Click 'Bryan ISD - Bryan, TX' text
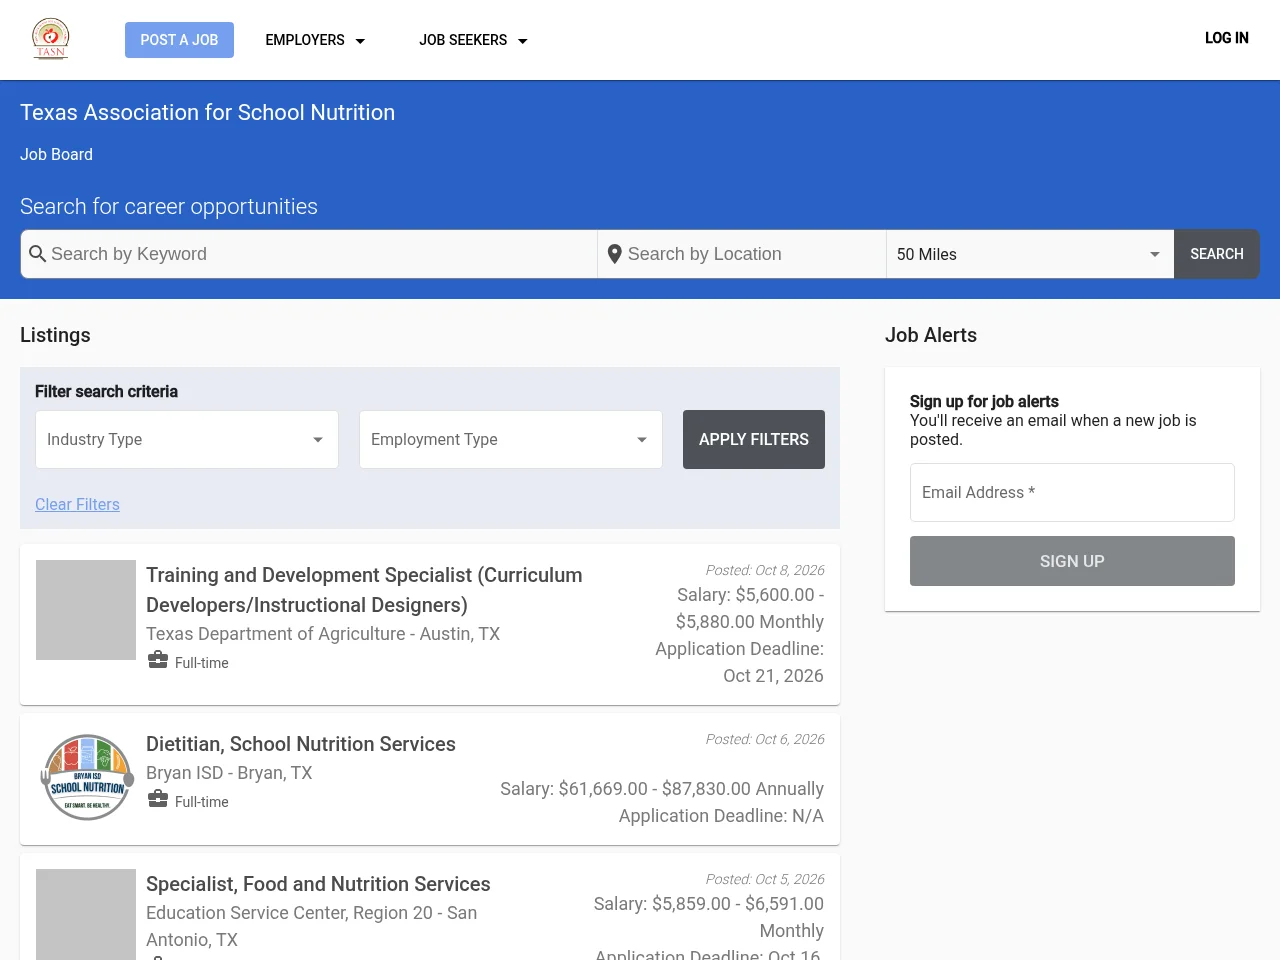The height and width of the screenshot is (960, 1280). [229, 773]
